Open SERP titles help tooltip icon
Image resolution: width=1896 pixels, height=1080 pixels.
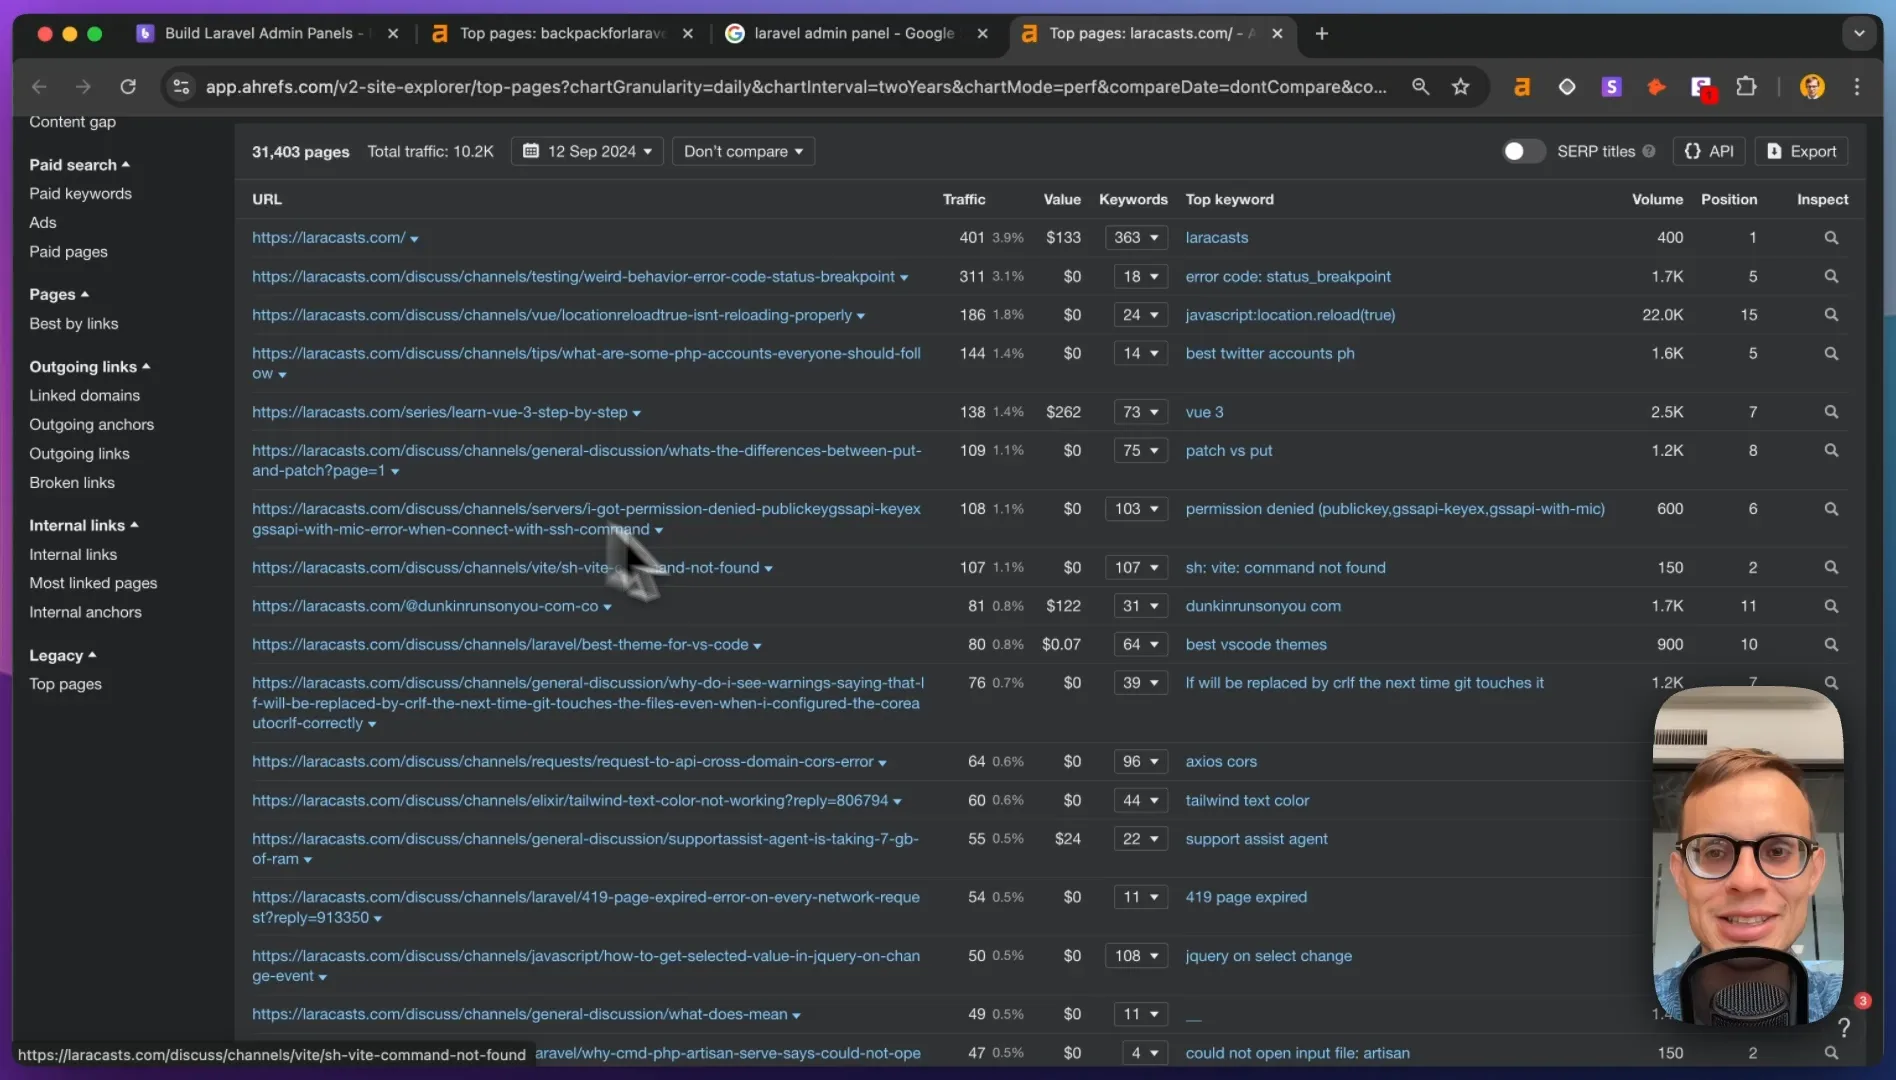tap(1649, 152)
